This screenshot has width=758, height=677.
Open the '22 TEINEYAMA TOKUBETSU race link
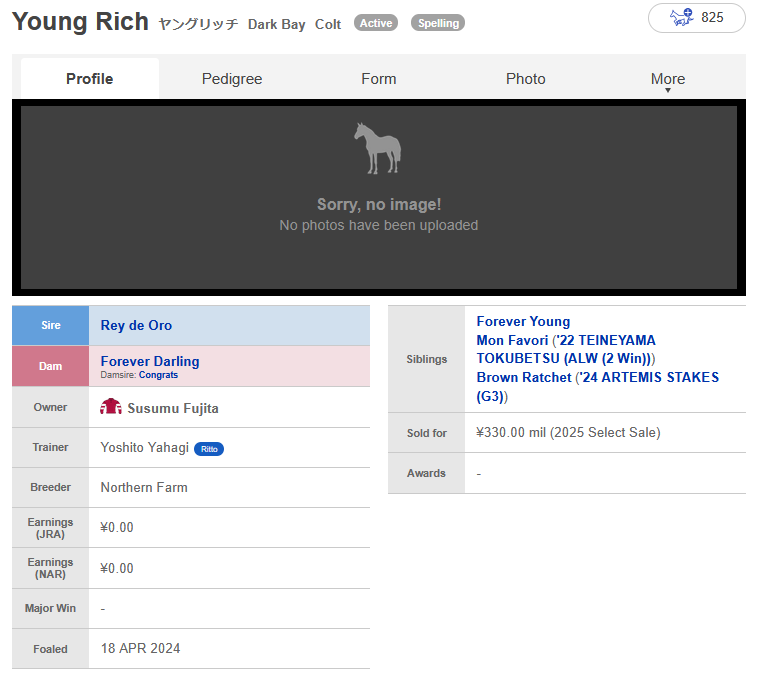[566, 349]
